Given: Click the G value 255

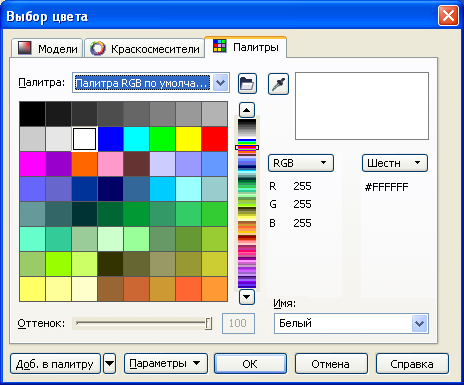Looking at the screenshot, I should click(302, 204).
